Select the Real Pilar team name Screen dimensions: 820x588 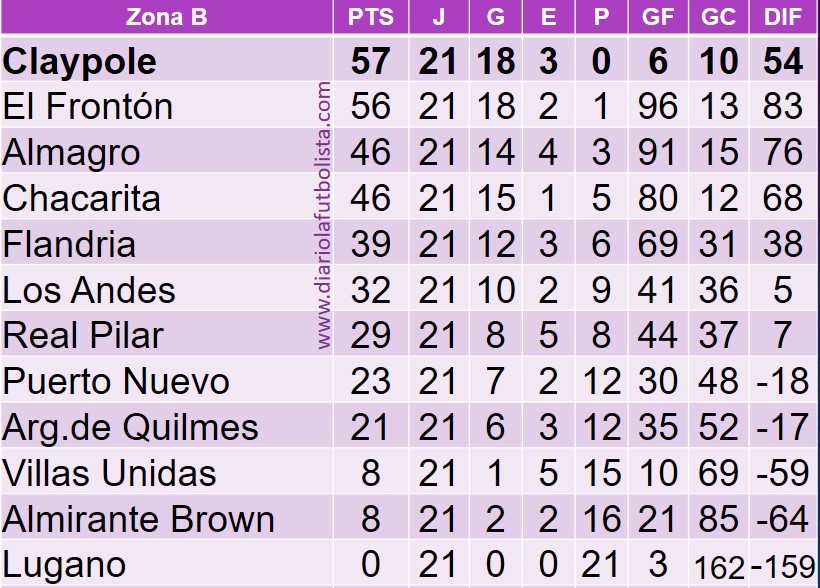pos(83,335)
